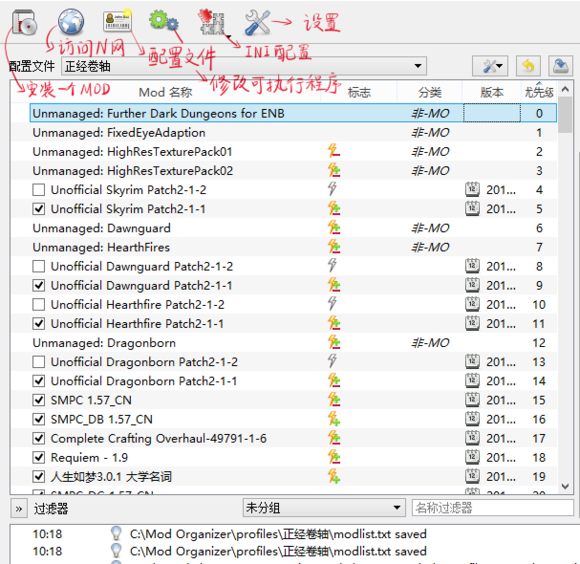Image resolution: width=580 pixels, height=564 pixels.
Task: Click first log entry modlist.txt saved
Action: click(278, 534)
